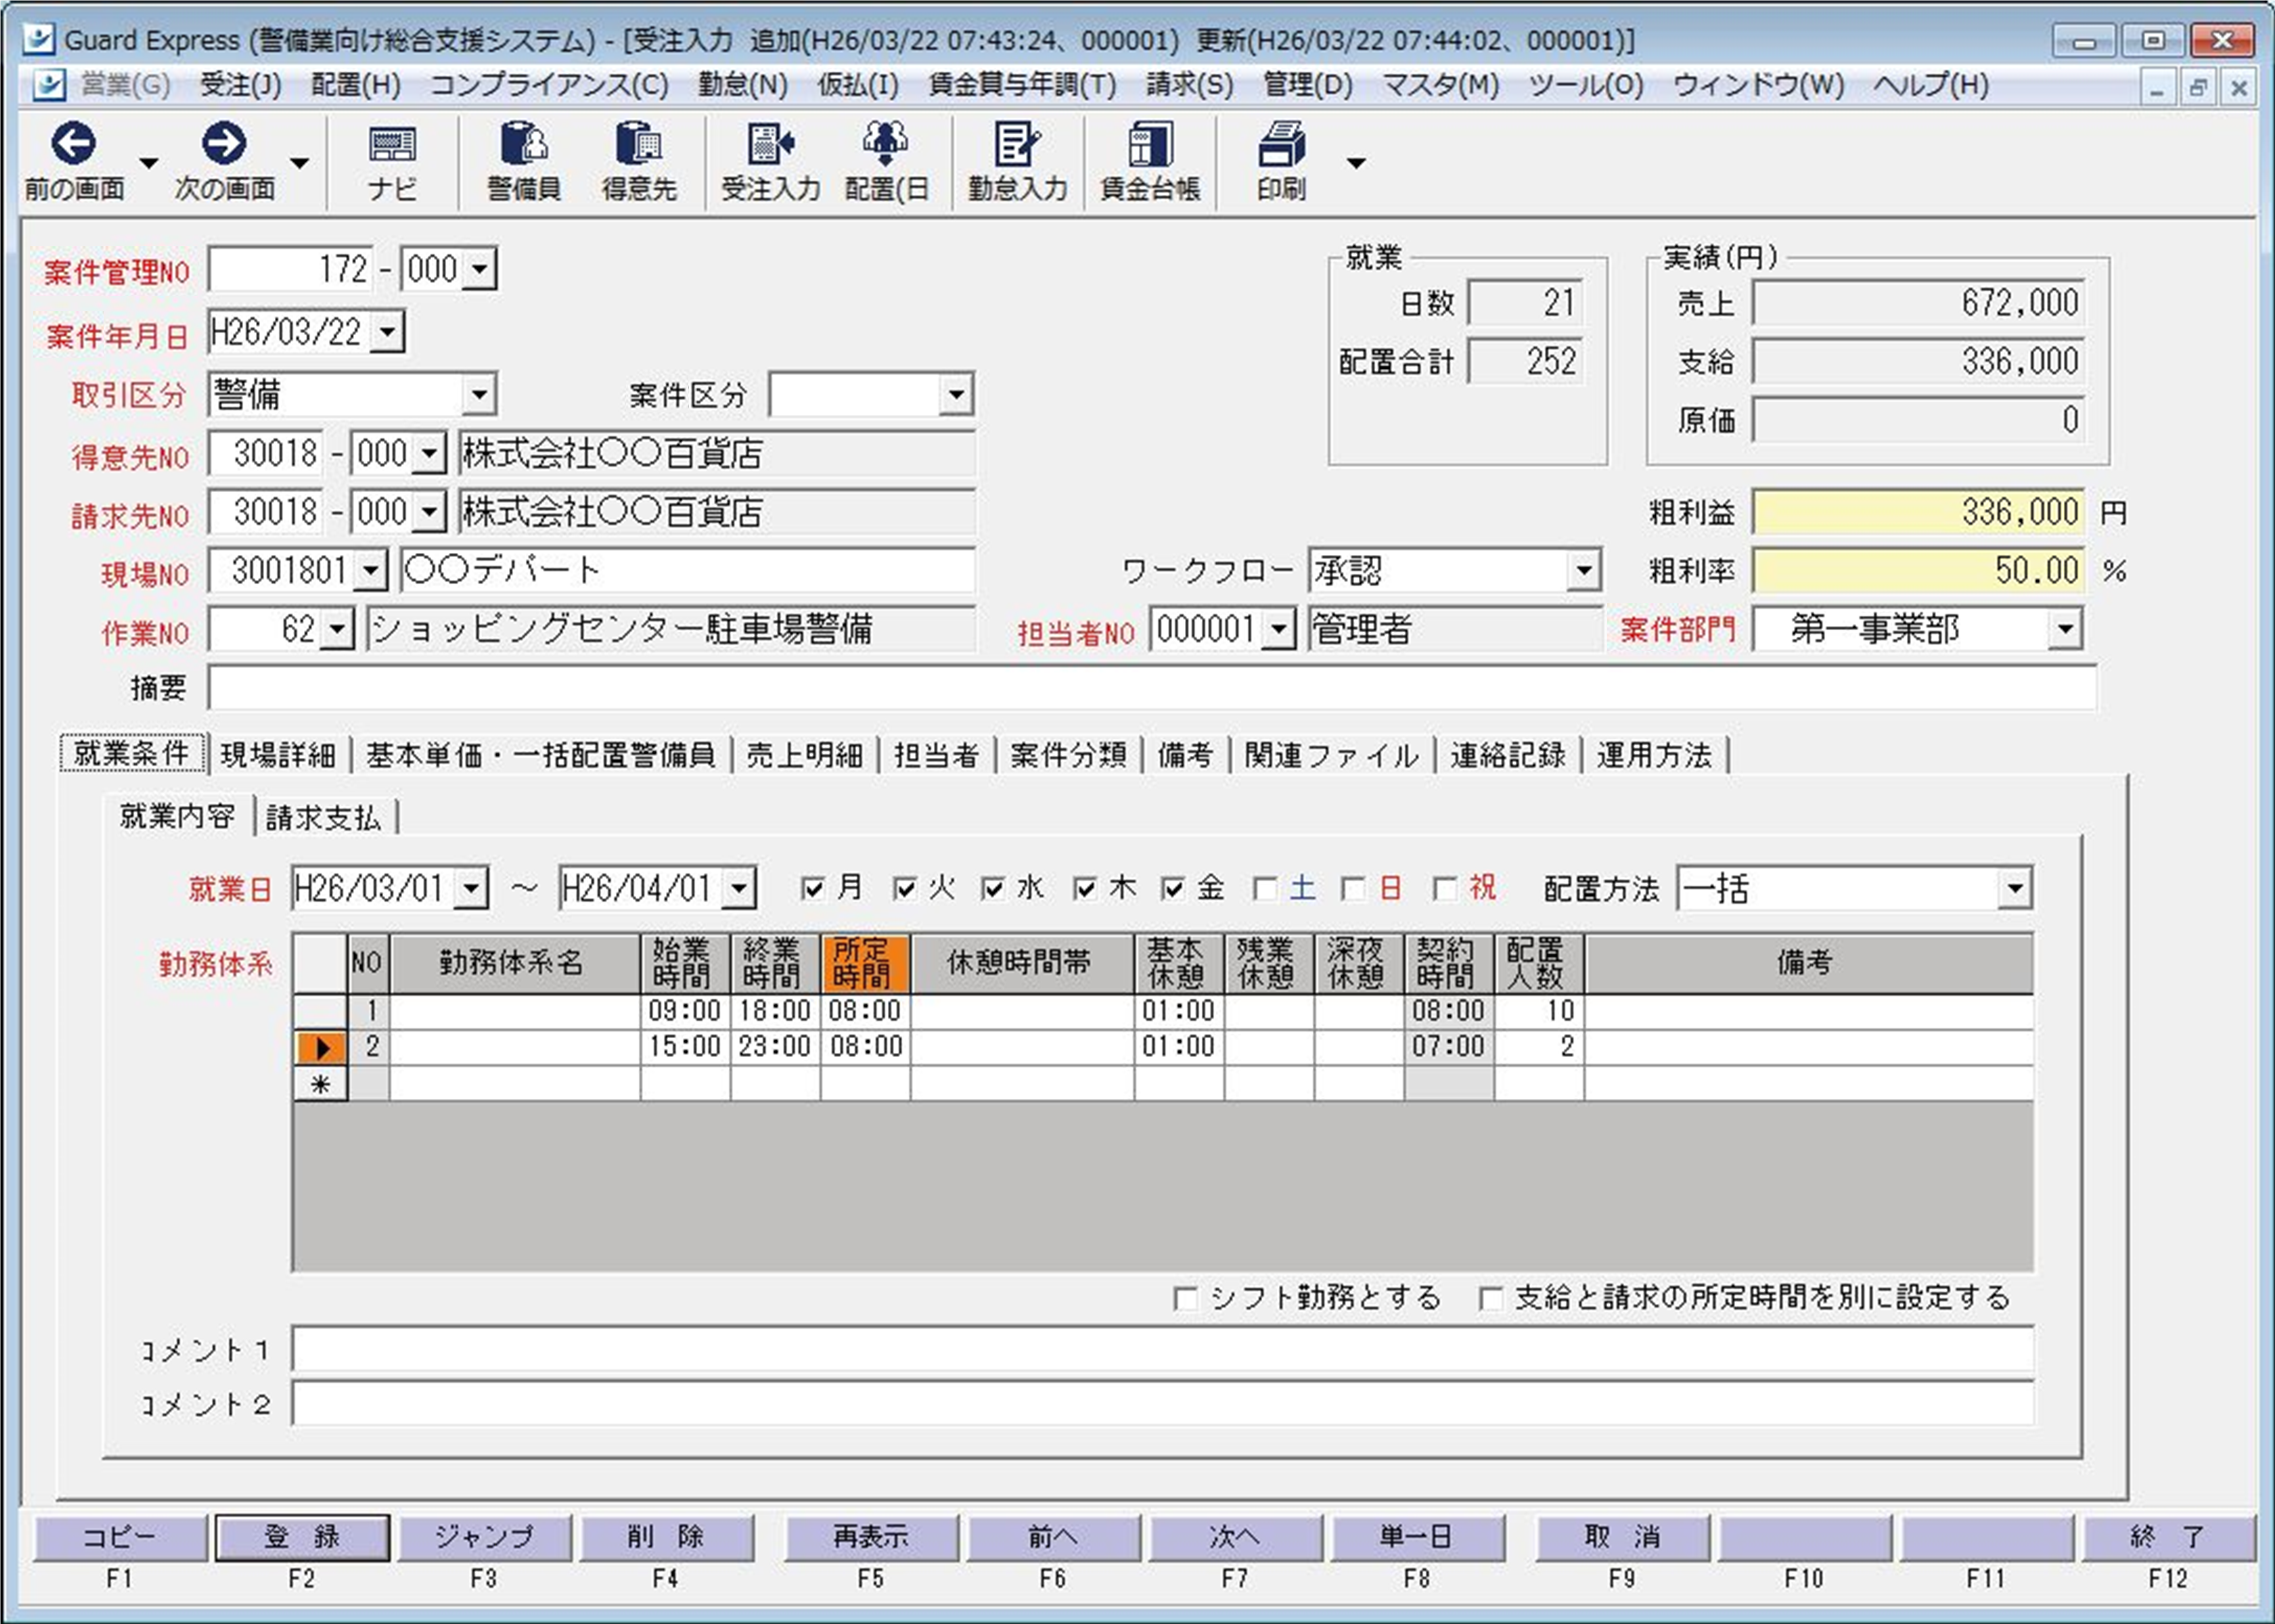The image size is (2275, 1624).
Task: Uncheck the 火 weekday checkbox
Action: click(x=905, y=888)
